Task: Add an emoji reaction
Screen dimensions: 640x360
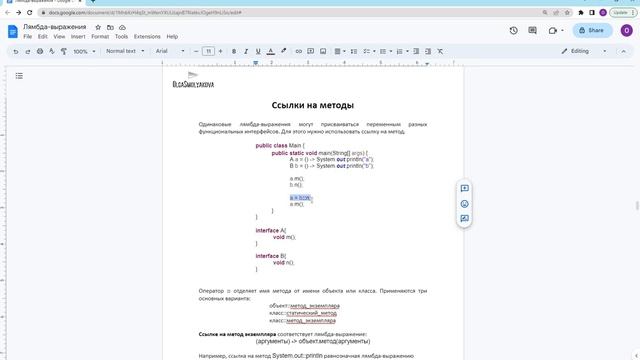Action: [x=464, y=204]
